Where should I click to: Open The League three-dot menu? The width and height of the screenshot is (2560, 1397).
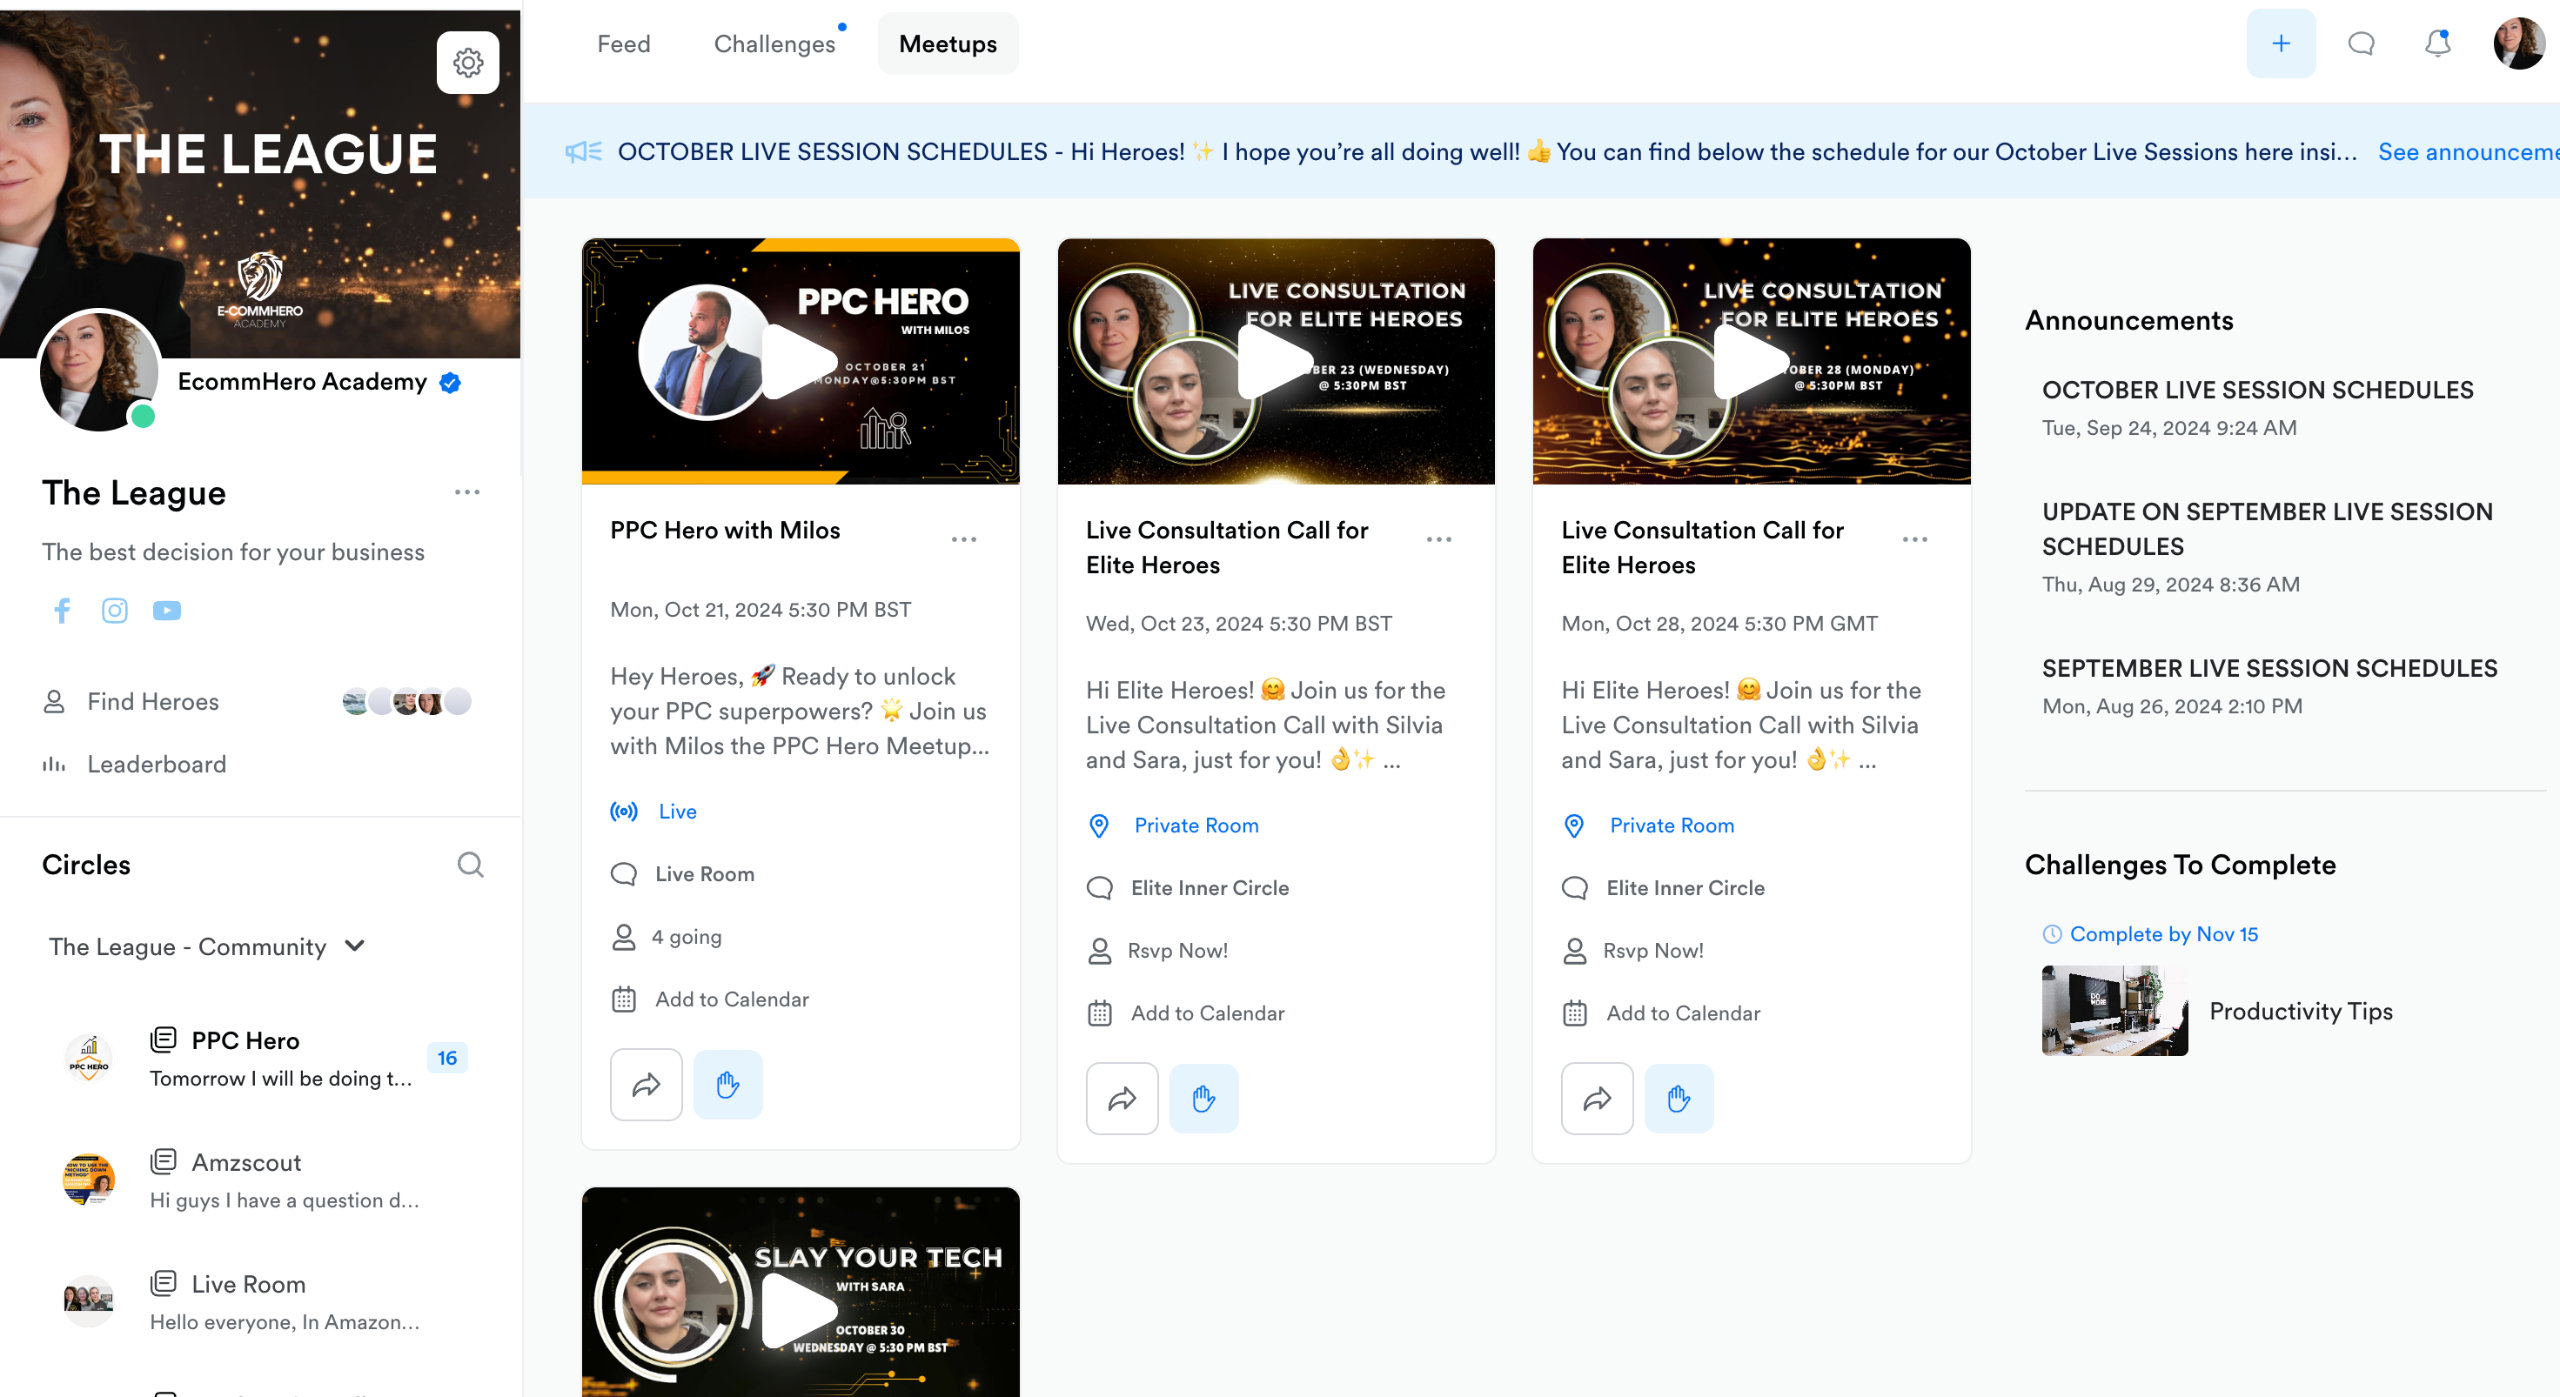[467, 492]
